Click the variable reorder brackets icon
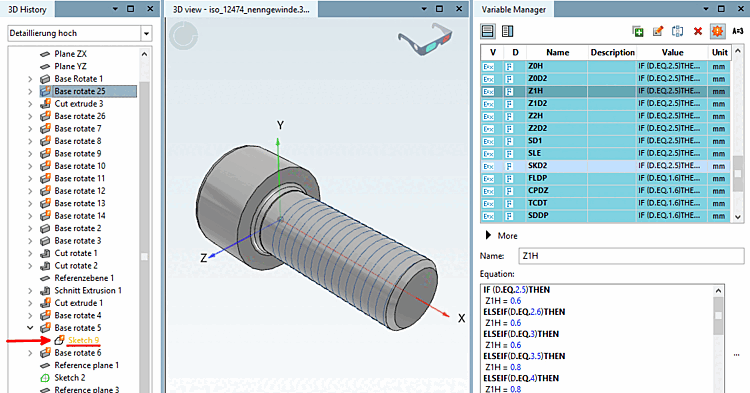Viewport: 750px width, 393px height. 677,32
